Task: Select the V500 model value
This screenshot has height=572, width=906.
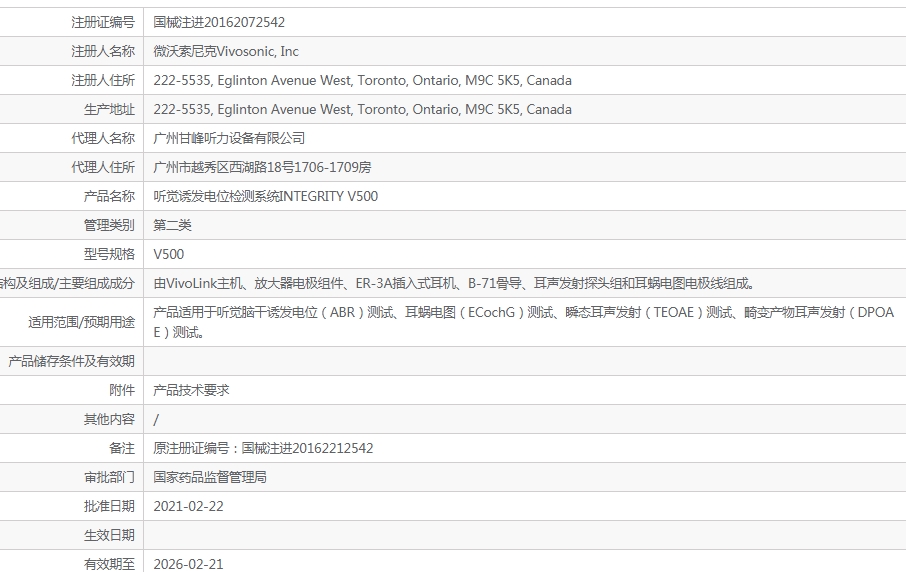Action: point(169,254)
